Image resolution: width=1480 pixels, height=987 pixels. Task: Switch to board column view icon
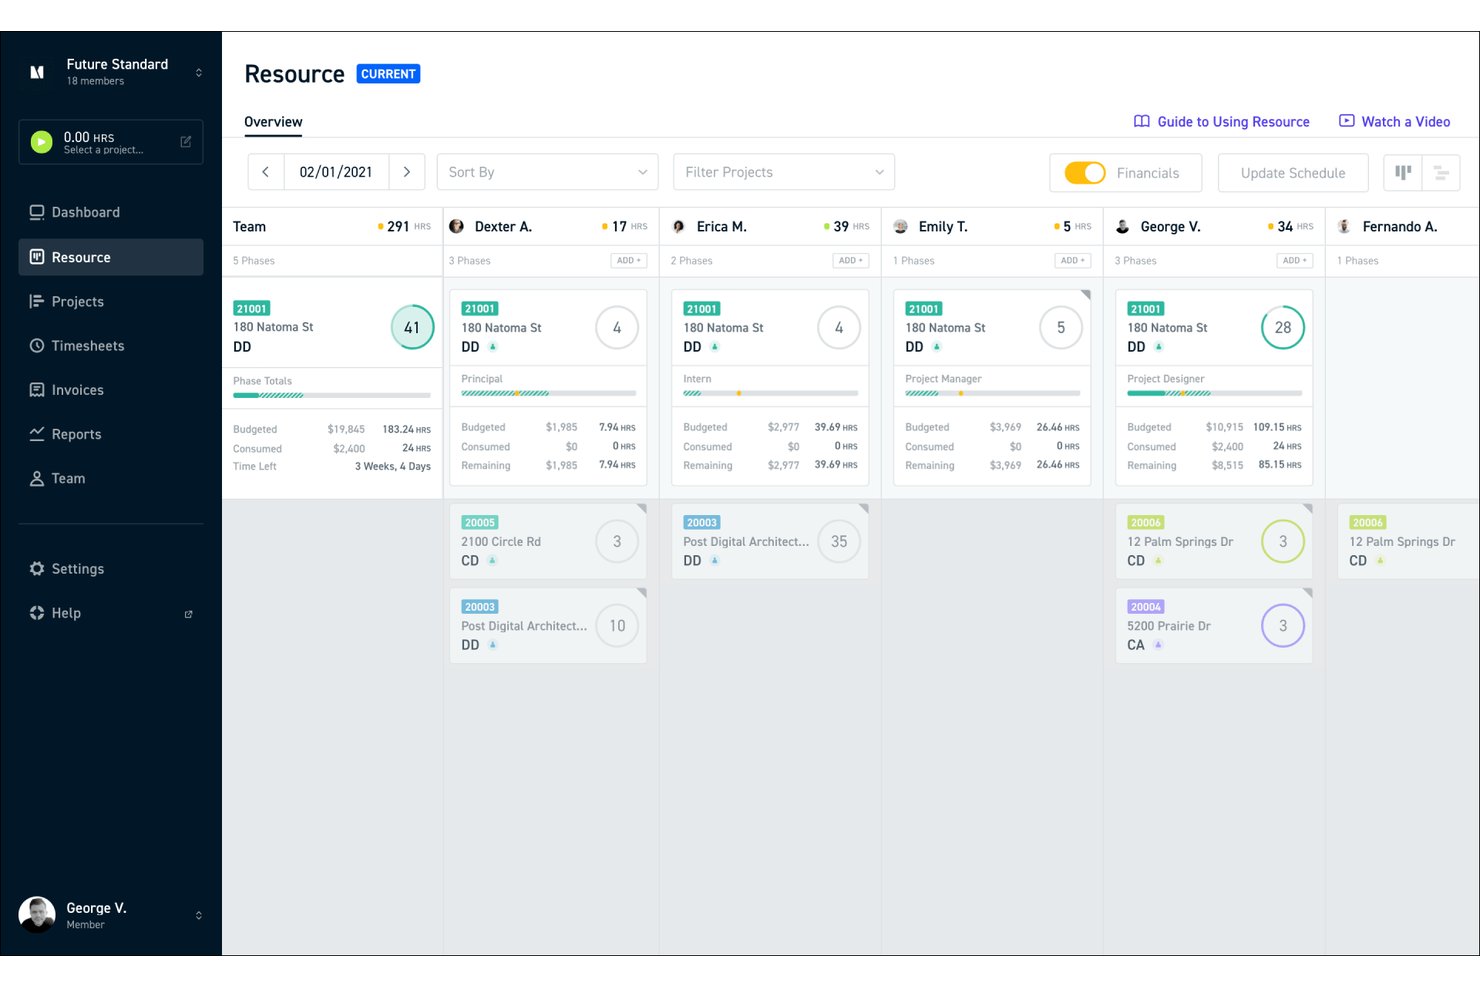[1403, 173]
